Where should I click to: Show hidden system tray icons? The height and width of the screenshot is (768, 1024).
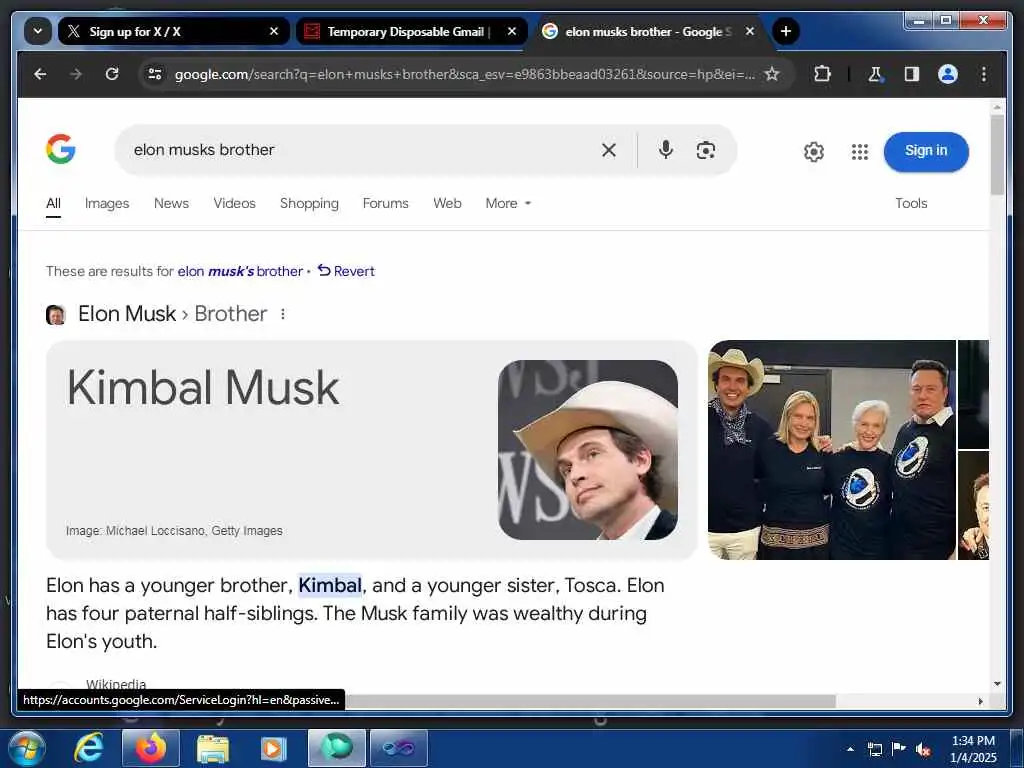pyautogui.click(x=850, y=749)
